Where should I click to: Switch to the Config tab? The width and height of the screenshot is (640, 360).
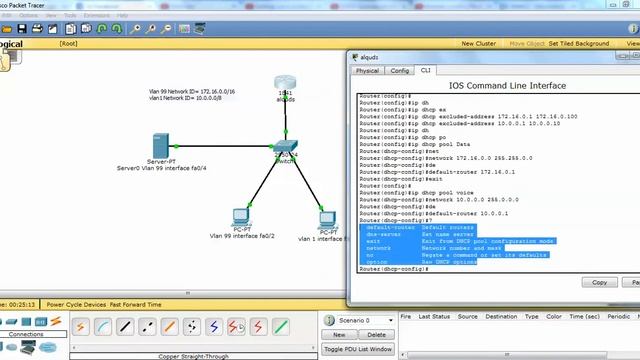tap(400, 71)
